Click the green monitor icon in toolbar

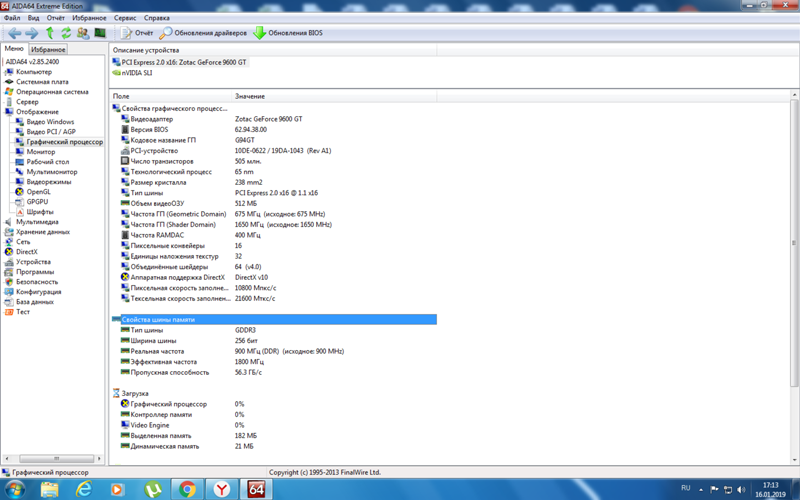click(100, 33)
